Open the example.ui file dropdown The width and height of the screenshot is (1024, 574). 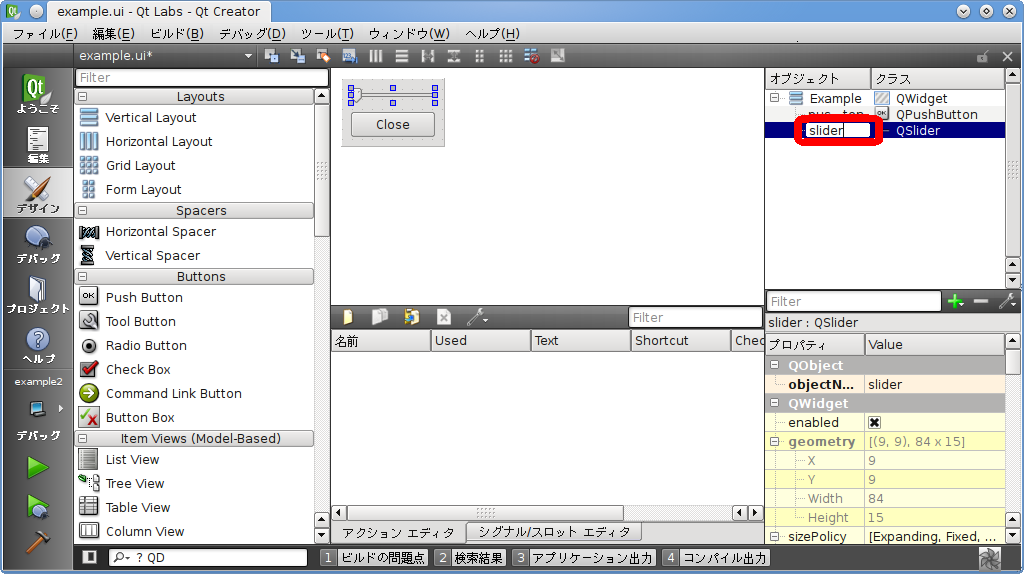pyautogui.click(x=248, y=56)
